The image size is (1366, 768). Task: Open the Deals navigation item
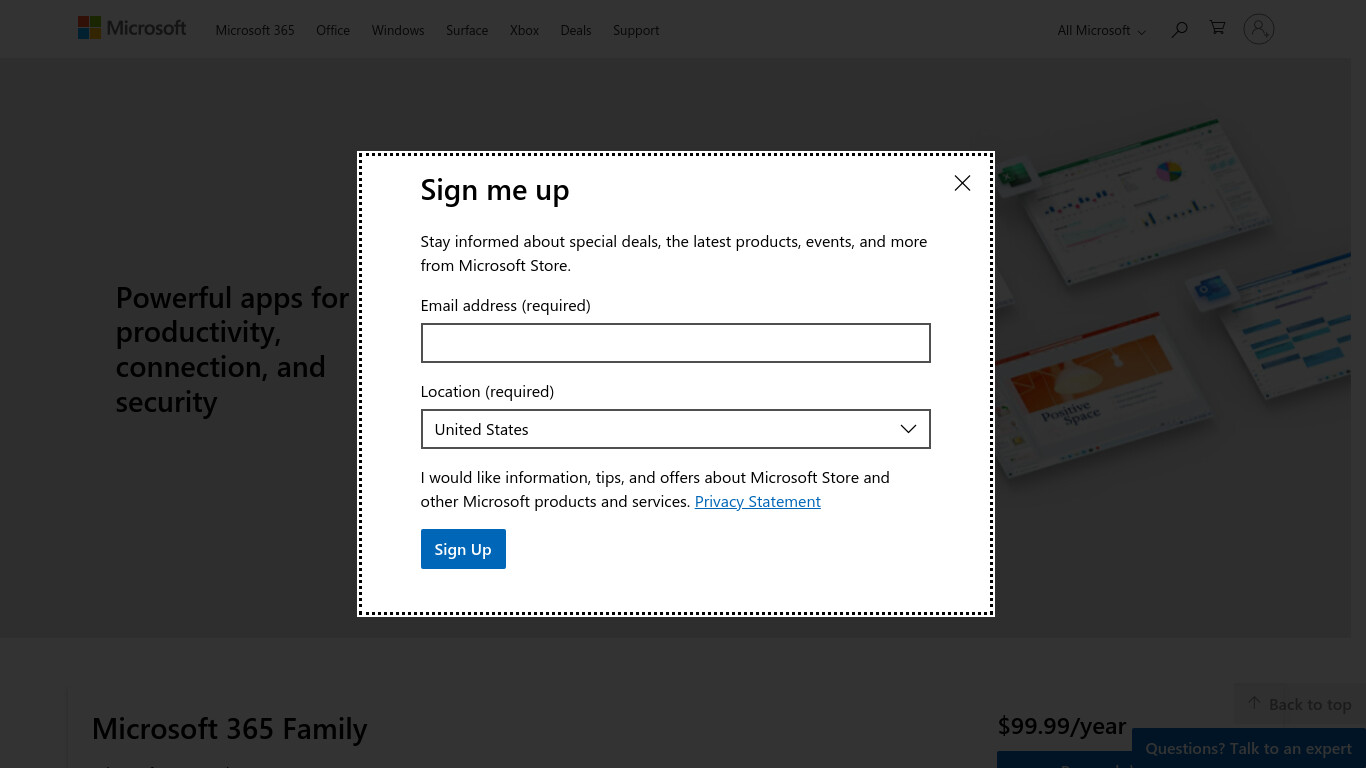[576, 31]
